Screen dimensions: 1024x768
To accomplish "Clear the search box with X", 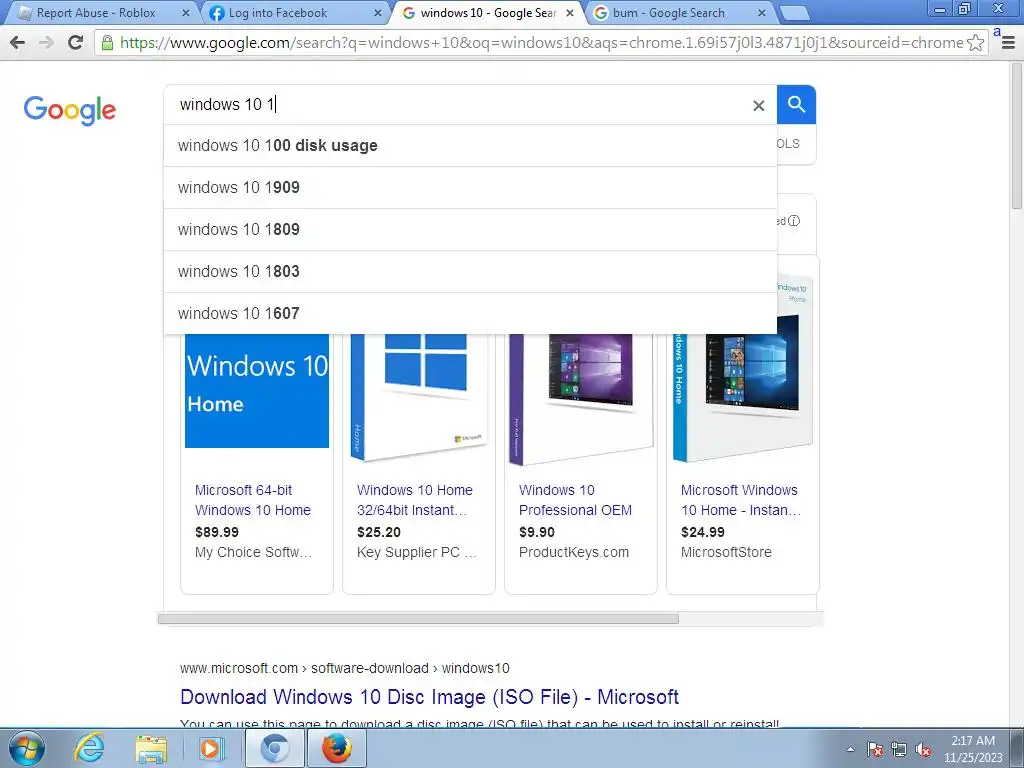I will tap(758, 105).
